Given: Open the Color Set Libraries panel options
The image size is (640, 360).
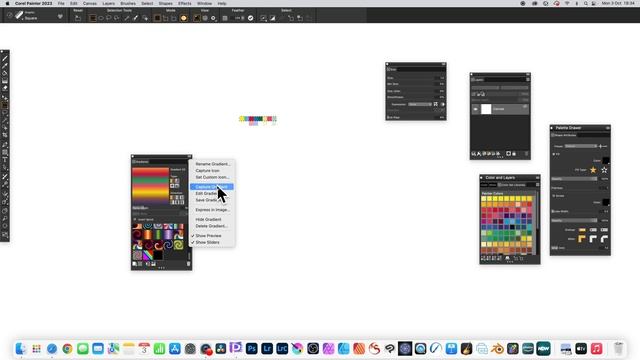Looking at the screenshot, I should [x=537, y=185].
